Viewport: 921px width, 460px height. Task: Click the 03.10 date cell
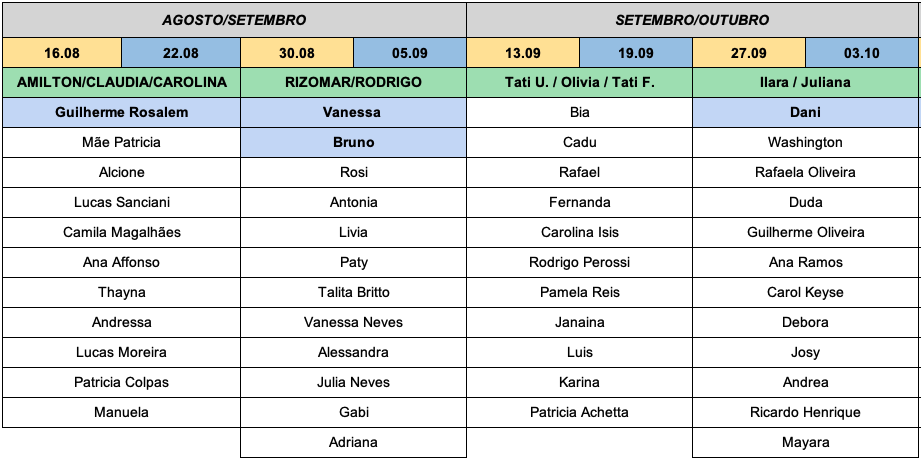point(861,52)
